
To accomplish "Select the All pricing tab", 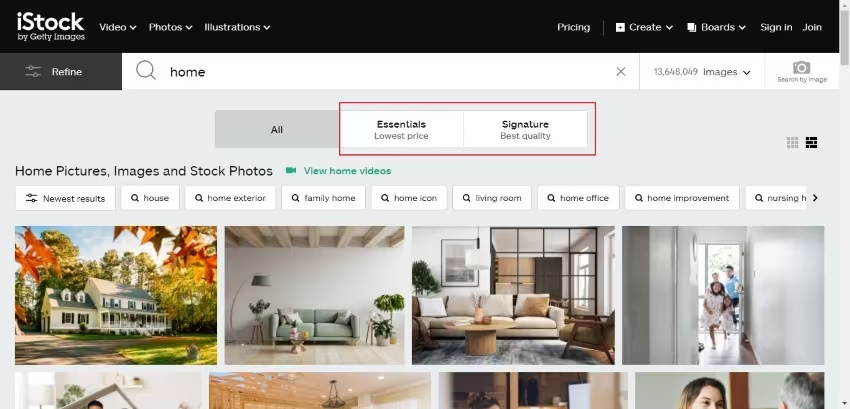I will point(277,129).
